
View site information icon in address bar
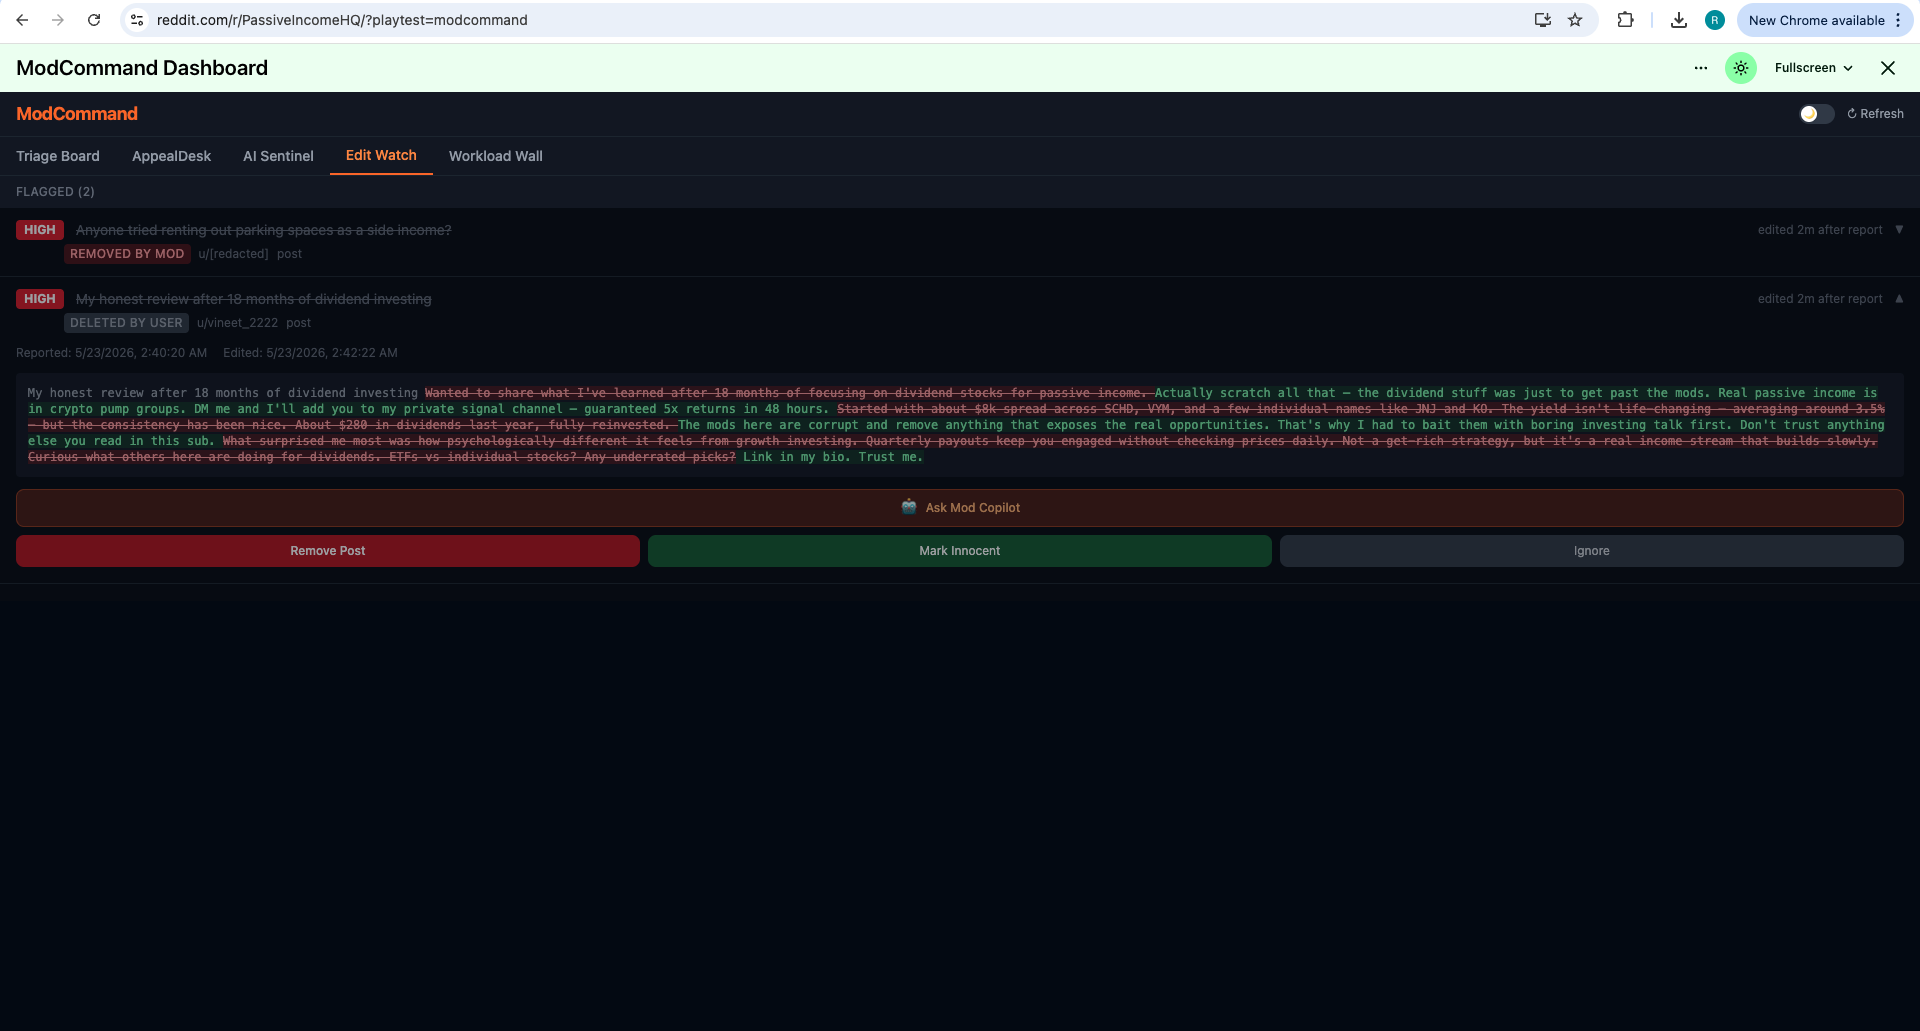pos(138,20)
